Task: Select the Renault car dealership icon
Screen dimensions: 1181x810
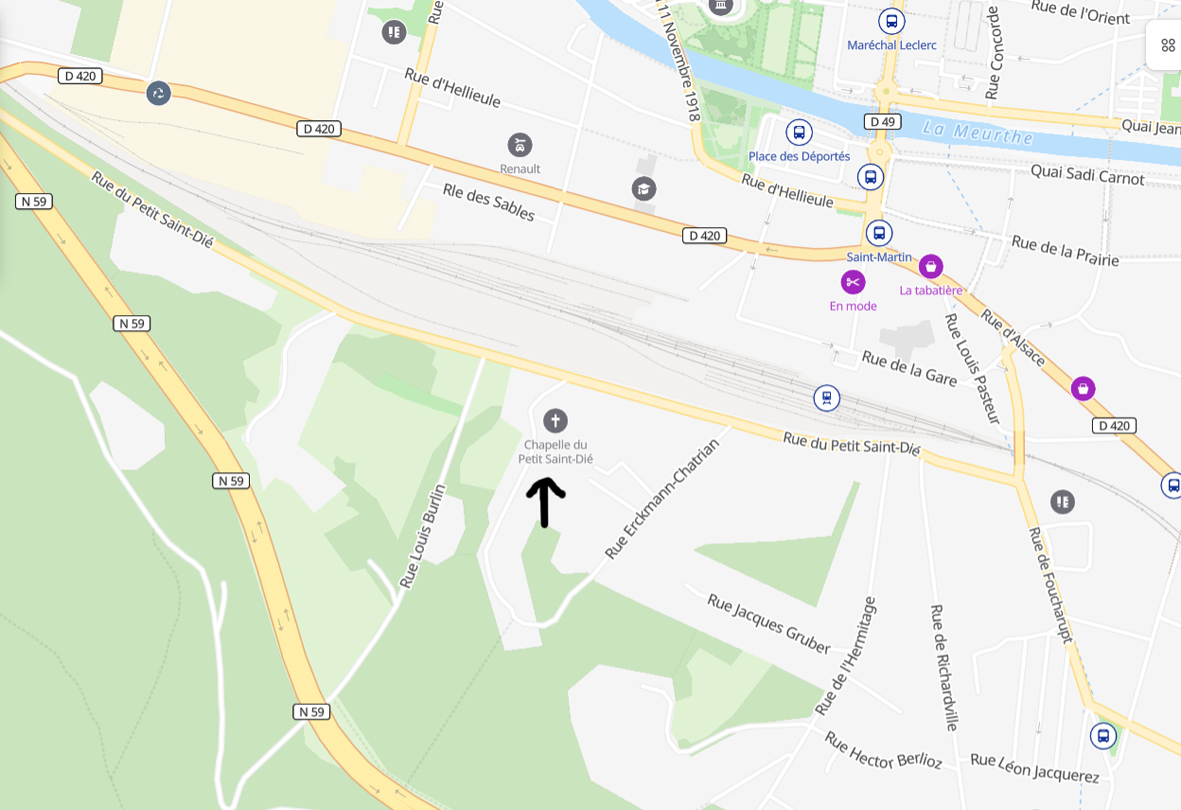Action: [520, 145]
